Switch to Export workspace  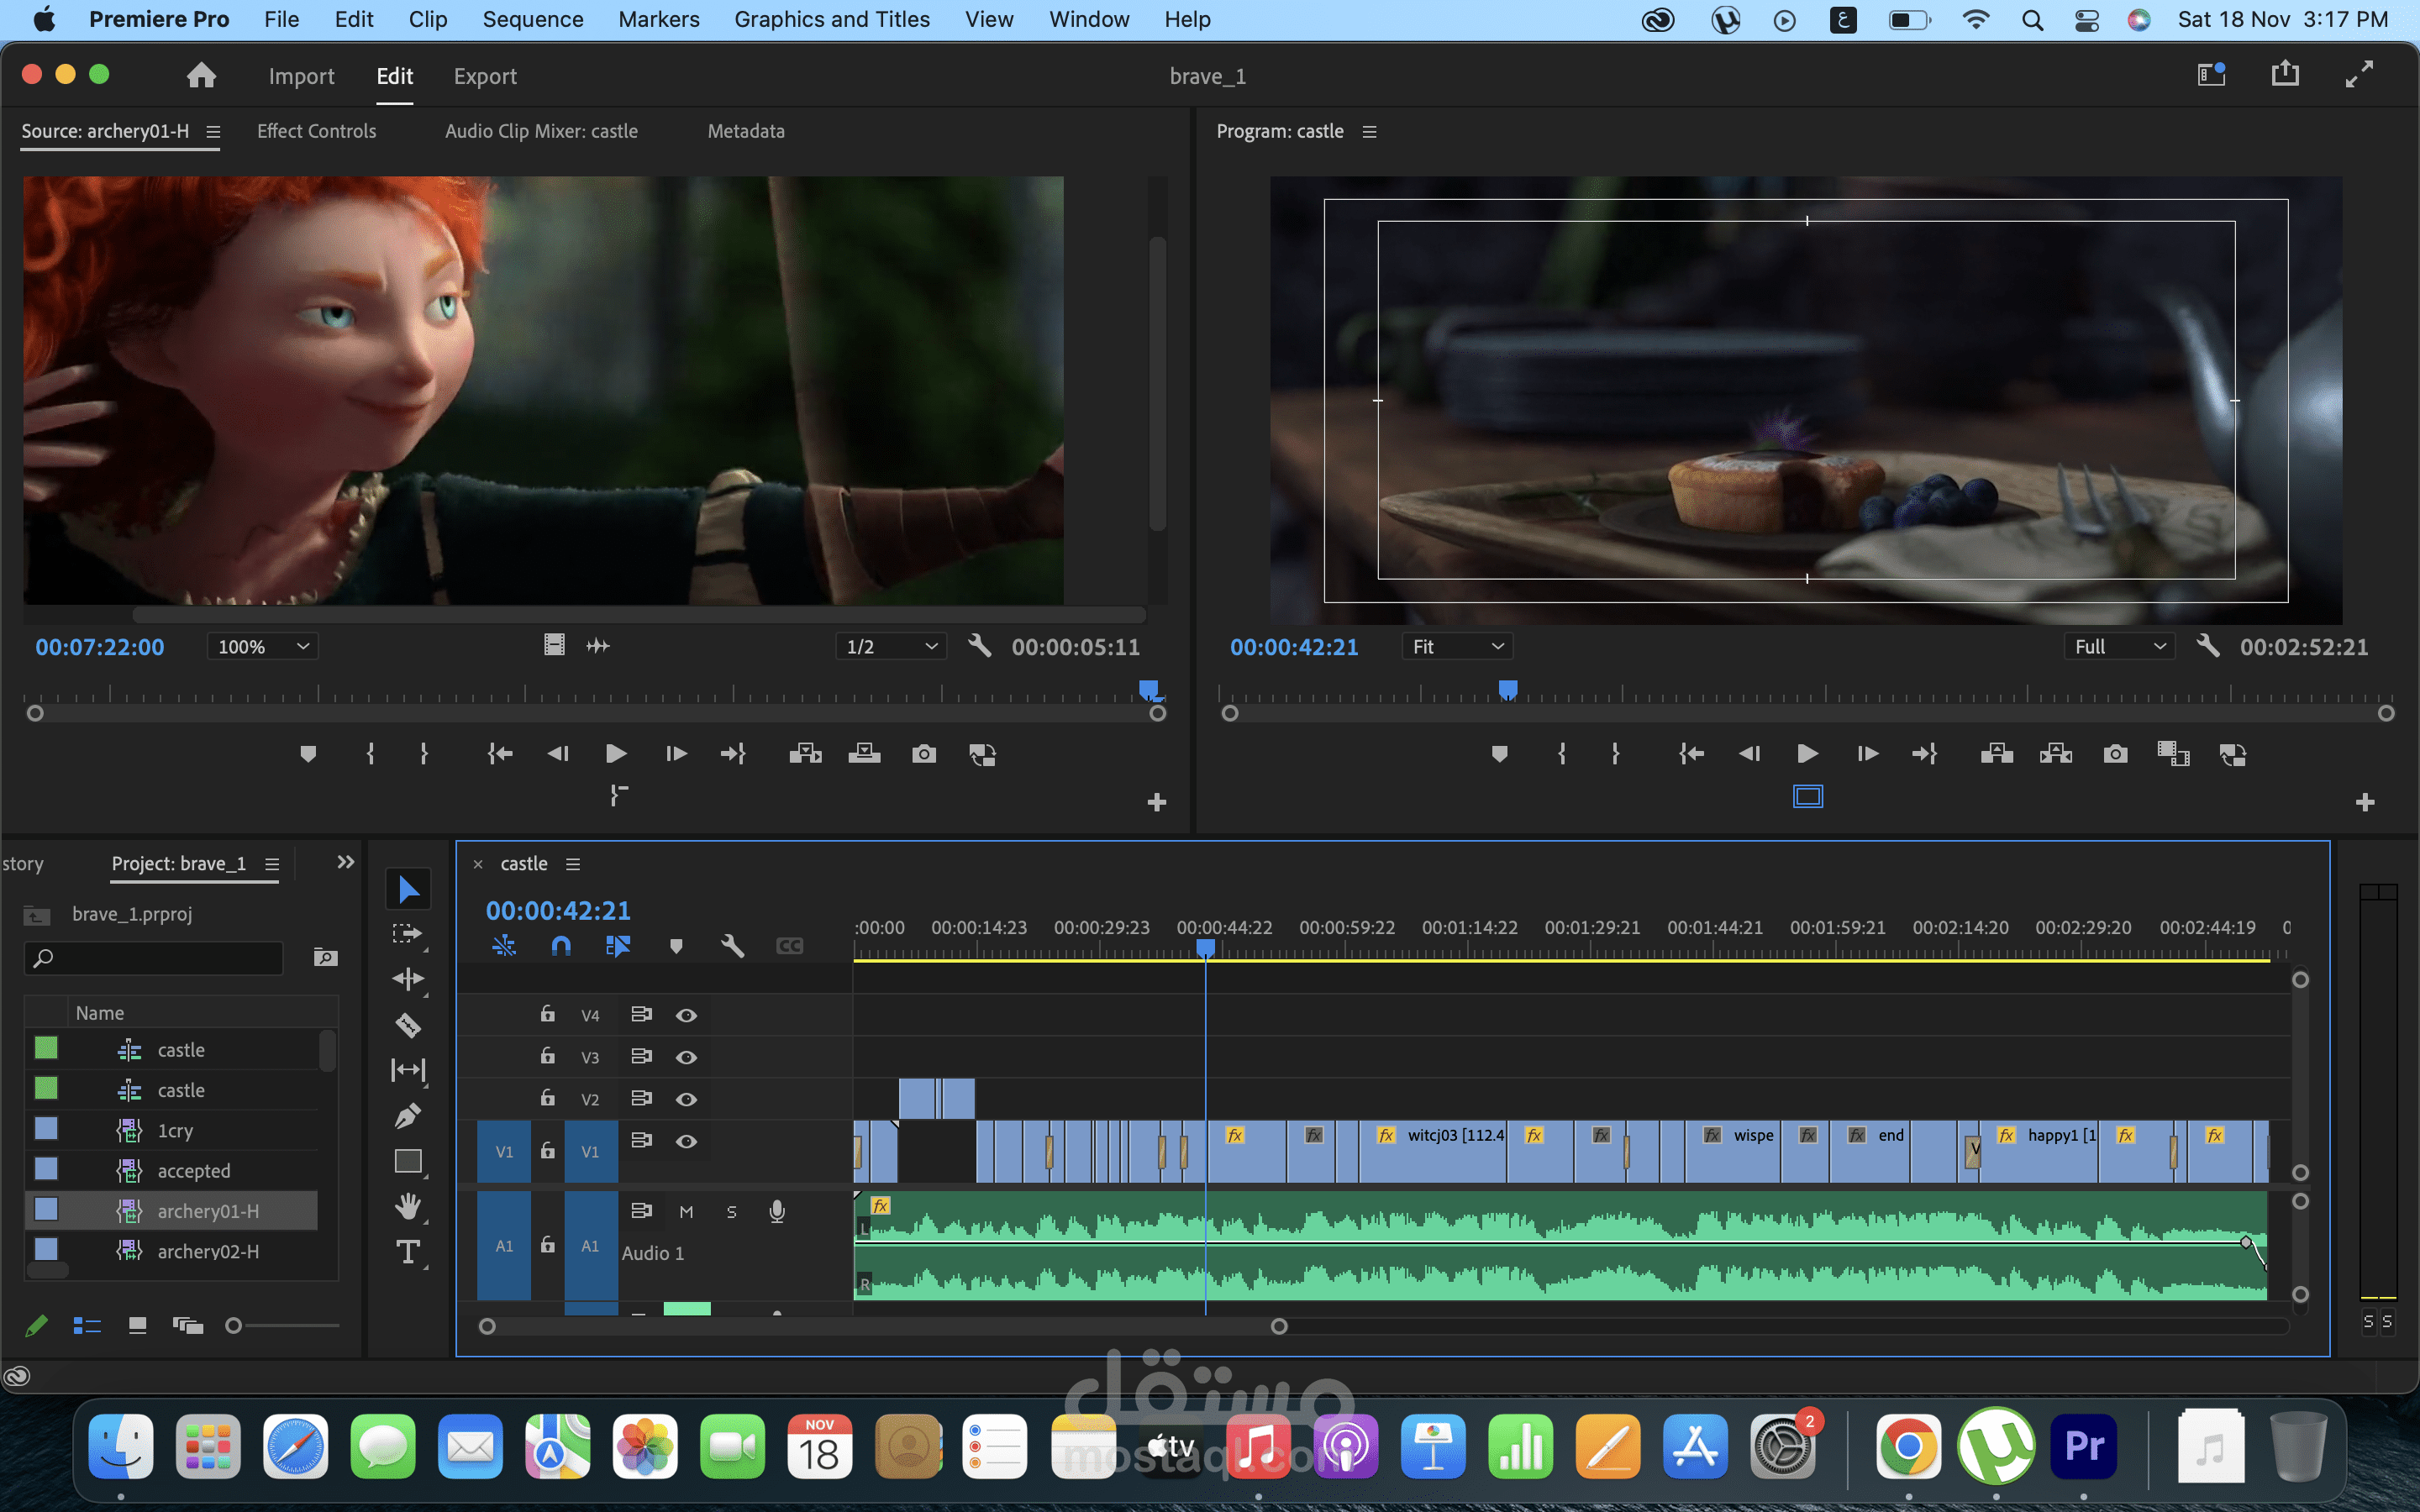pyautogui.click(x=485, y=76)
